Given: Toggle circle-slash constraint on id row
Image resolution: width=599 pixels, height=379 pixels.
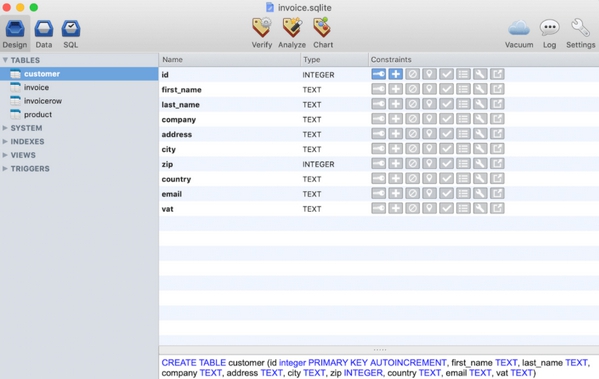Looking at the screenshot, I should [412, 74].
